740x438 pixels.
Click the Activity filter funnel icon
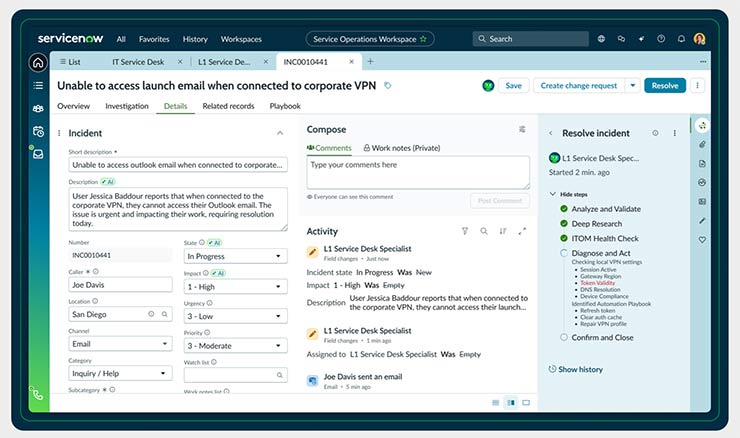pyautogui.click(x=464, y=231)
